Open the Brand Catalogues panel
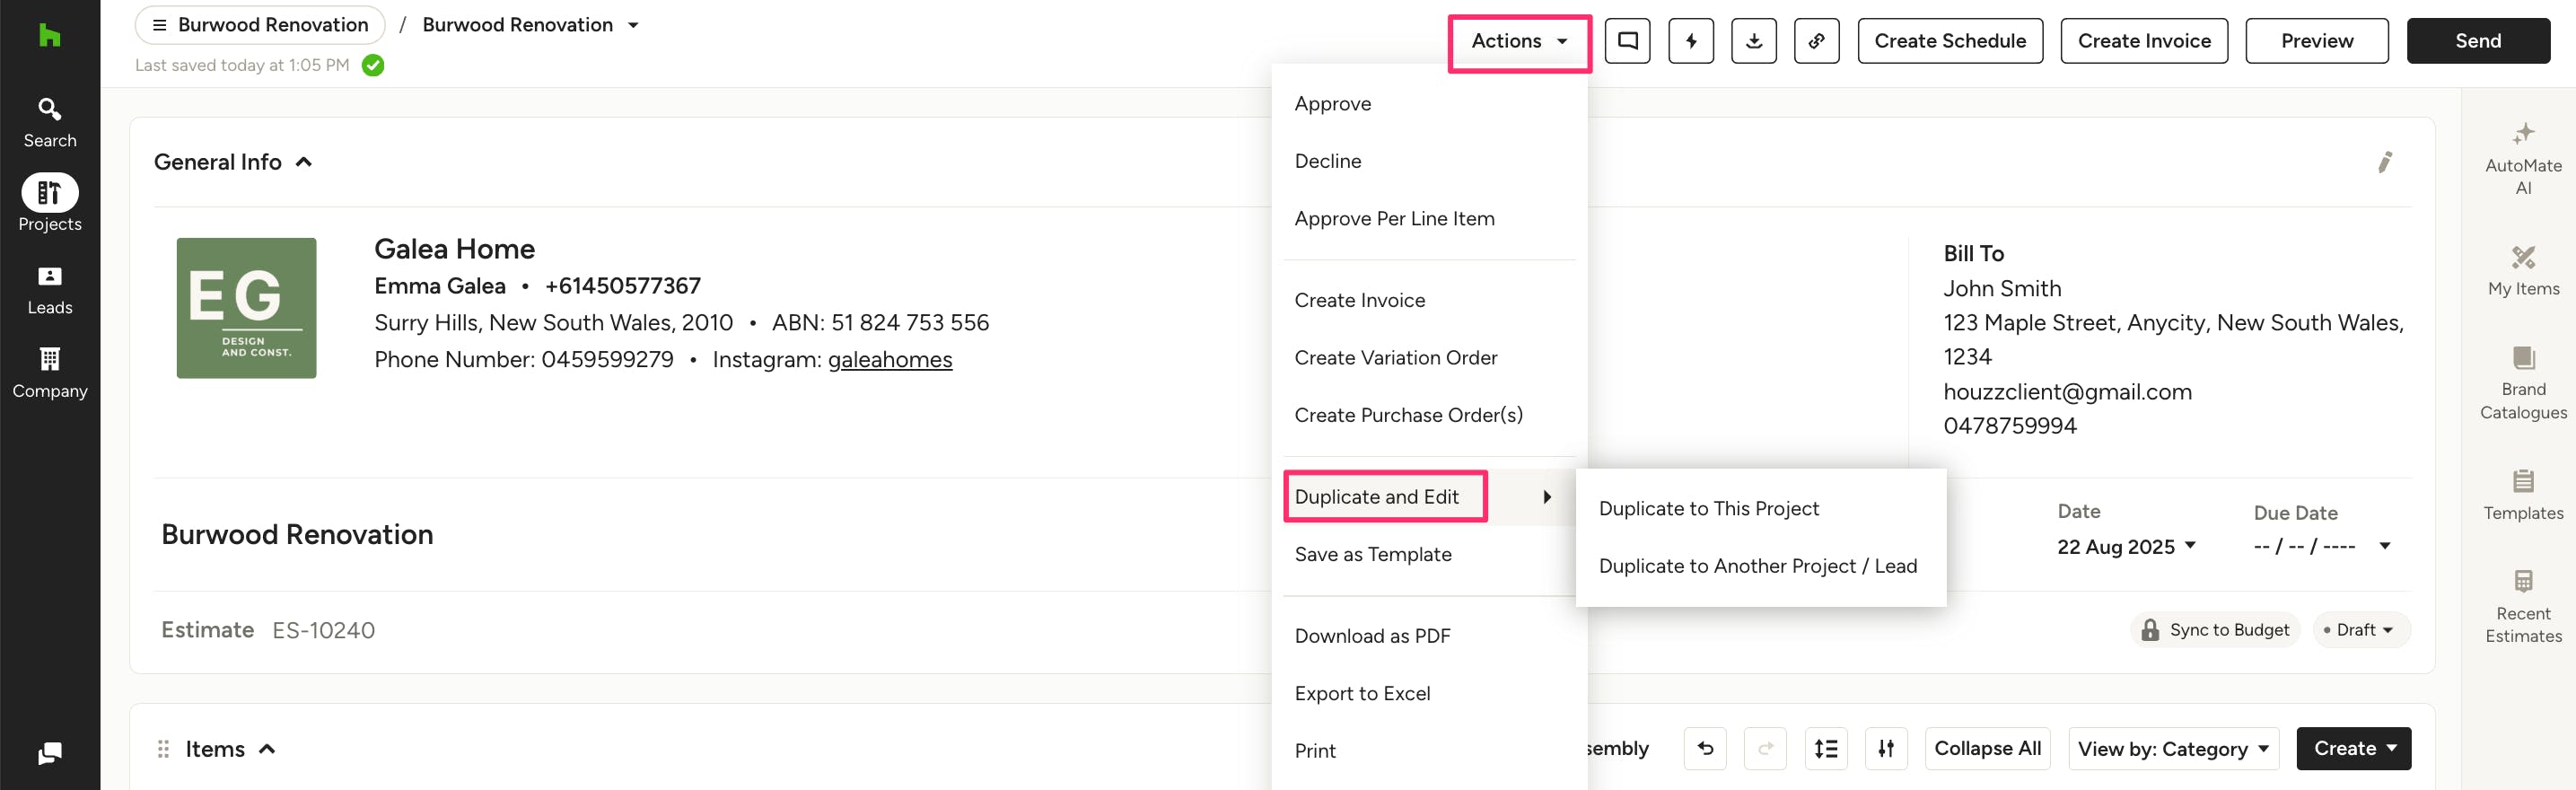The height and width of the screenshot is (790, 2576). pyautogui.click(x=2522, y=383)
